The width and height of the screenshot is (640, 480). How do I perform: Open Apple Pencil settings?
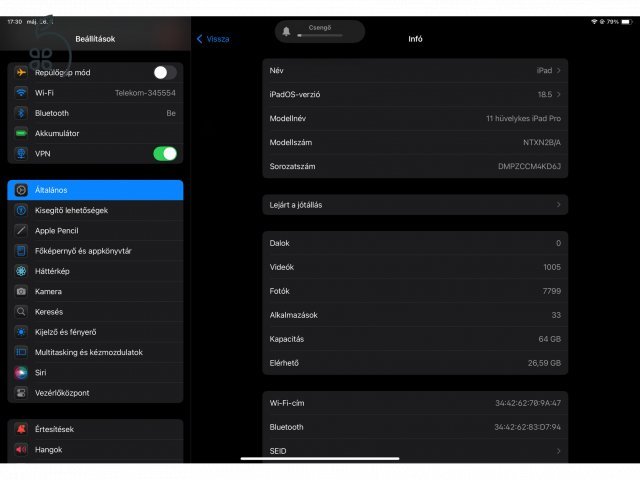95,231
